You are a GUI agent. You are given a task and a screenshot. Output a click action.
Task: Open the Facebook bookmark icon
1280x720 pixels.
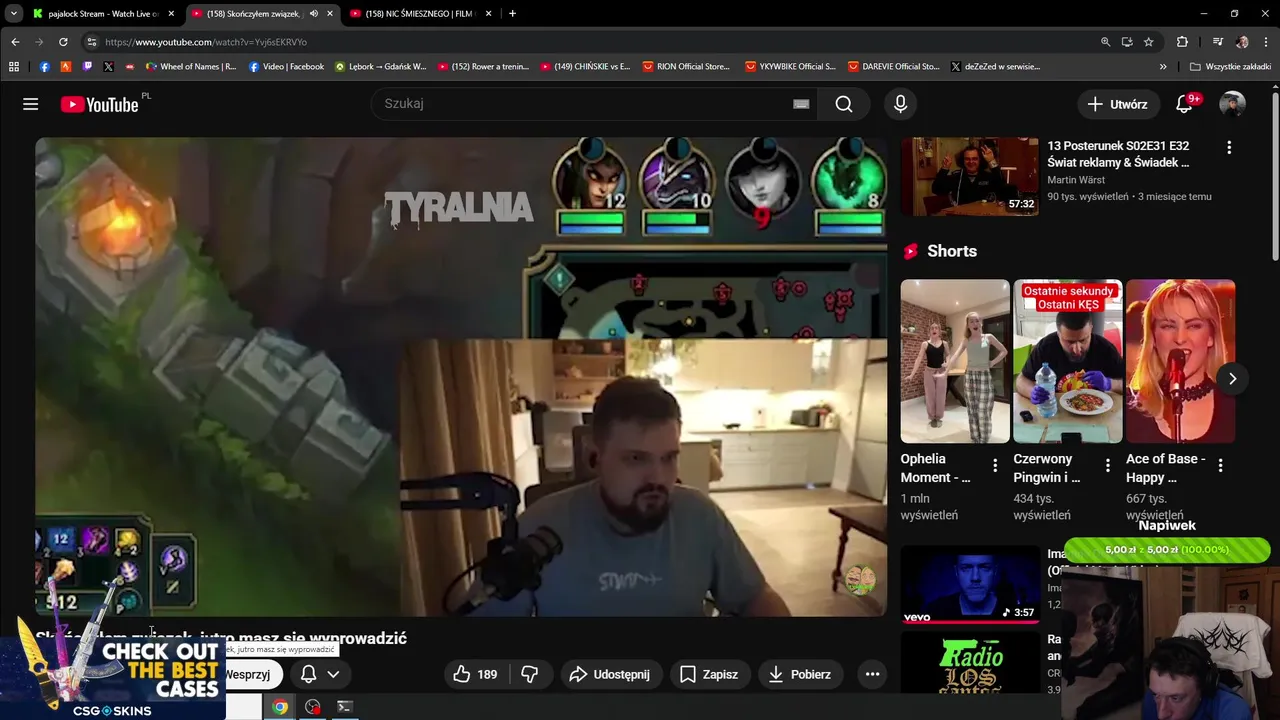[45, 67]
